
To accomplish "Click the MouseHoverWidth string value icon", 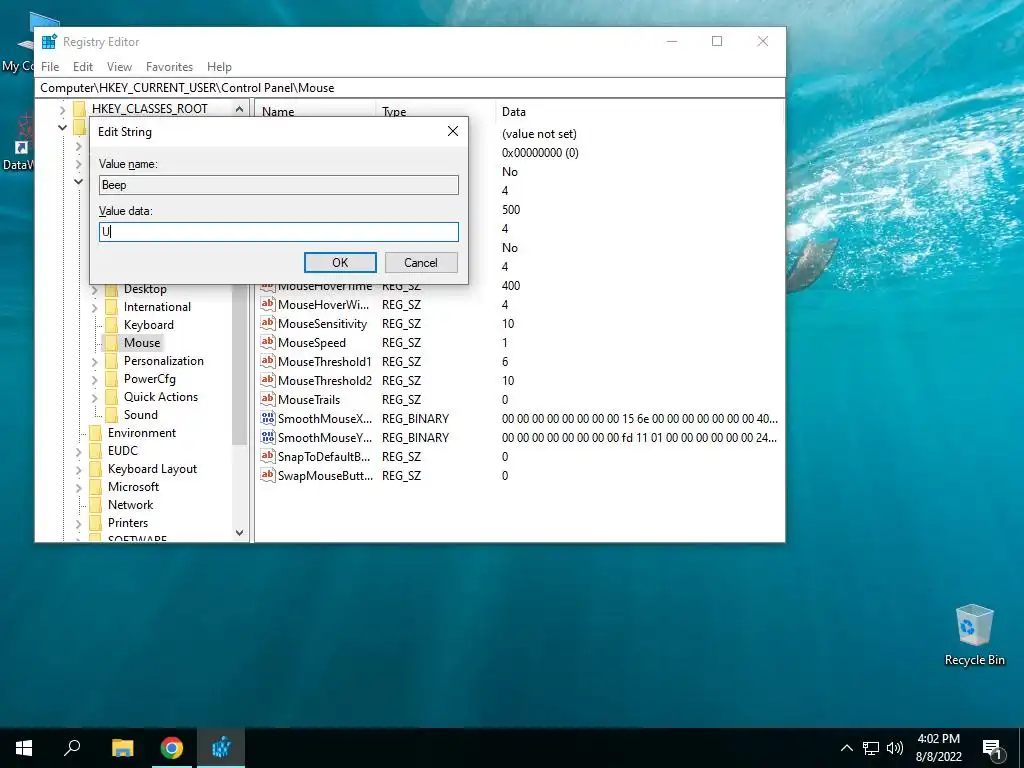I will (267, 304).
